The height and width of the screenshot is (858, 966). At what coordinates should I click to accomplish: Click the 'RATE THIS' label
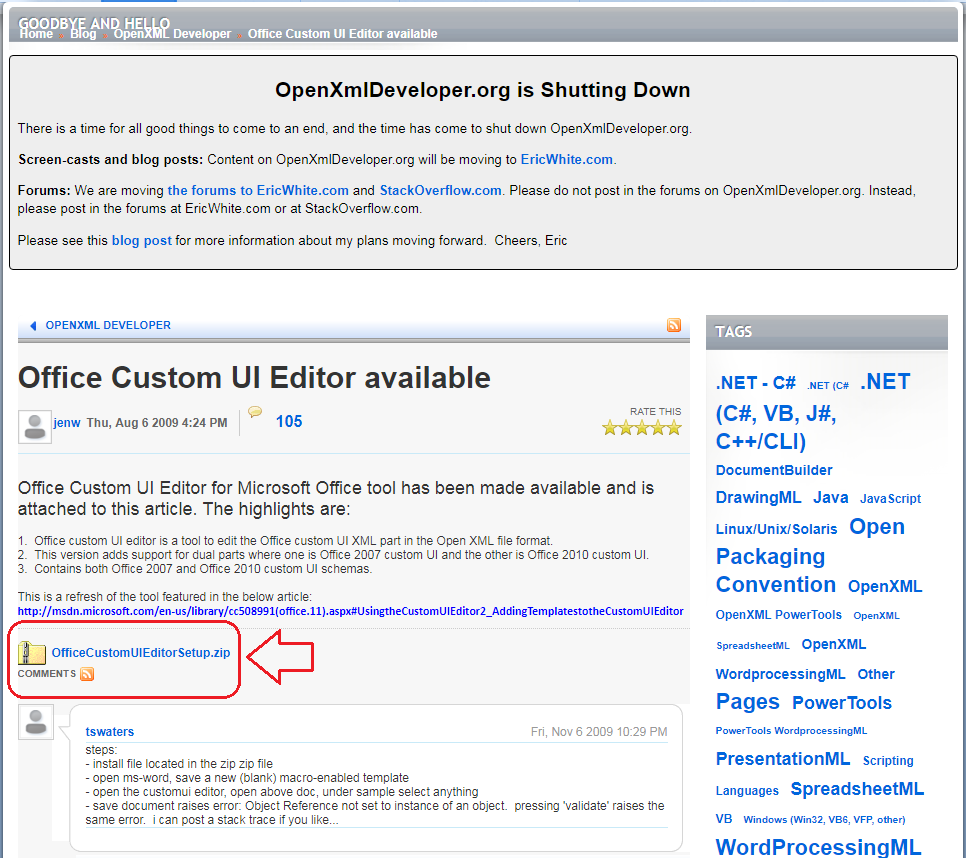tap(655, 411)
